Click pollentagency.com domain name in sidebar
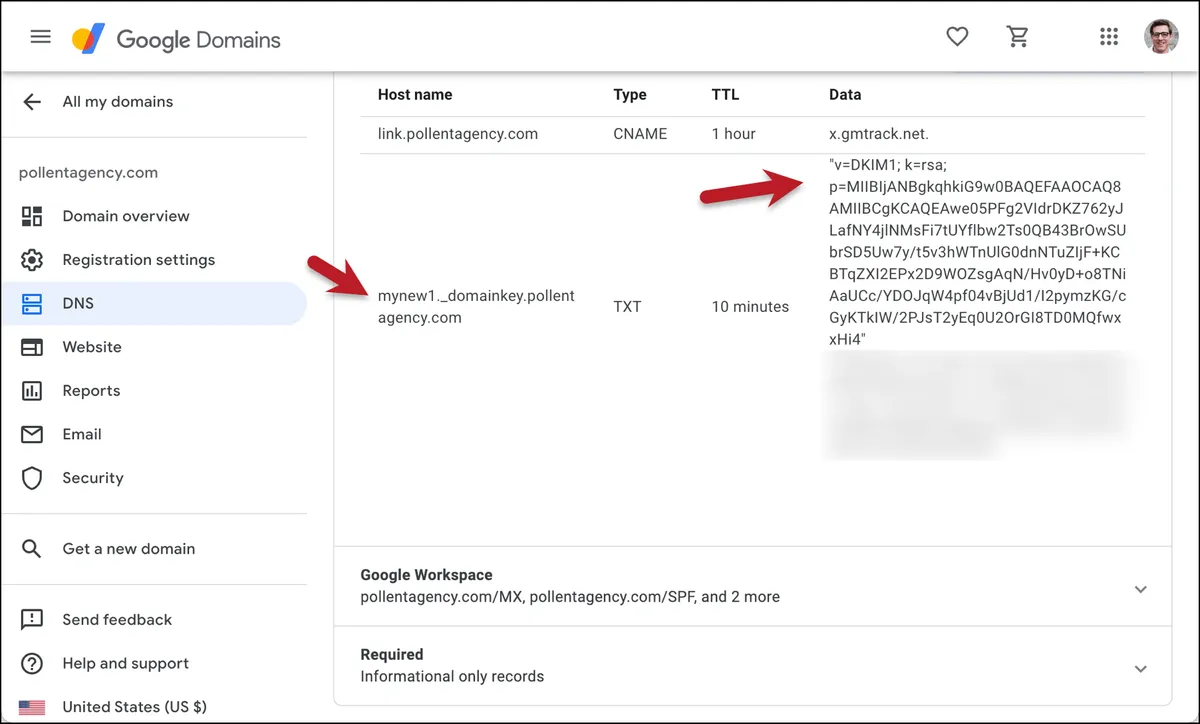 point(88,172)
